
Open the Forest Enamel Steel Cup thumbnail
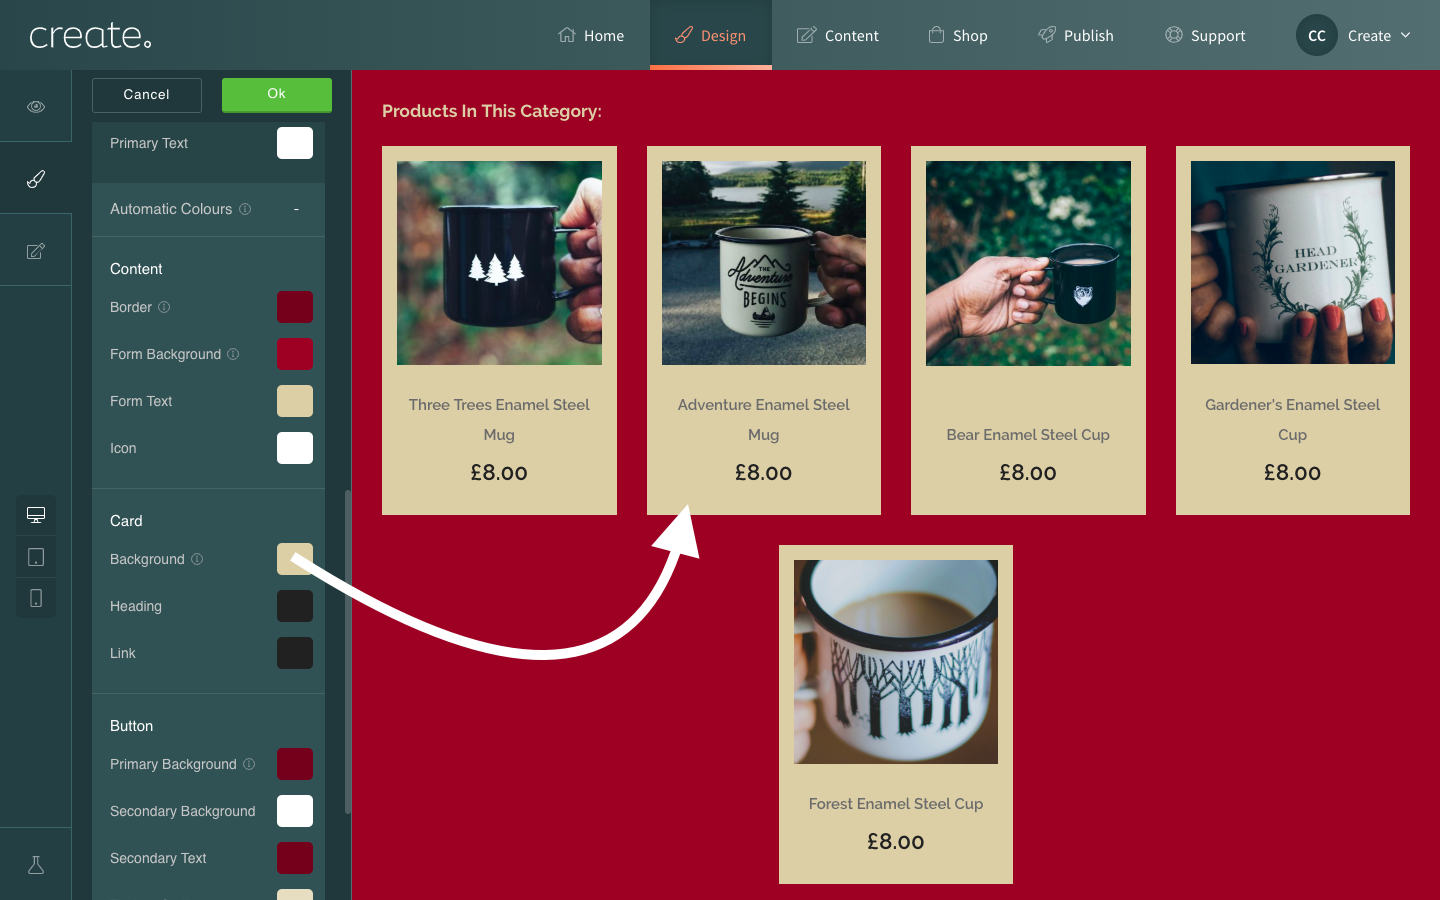point(896,662)
